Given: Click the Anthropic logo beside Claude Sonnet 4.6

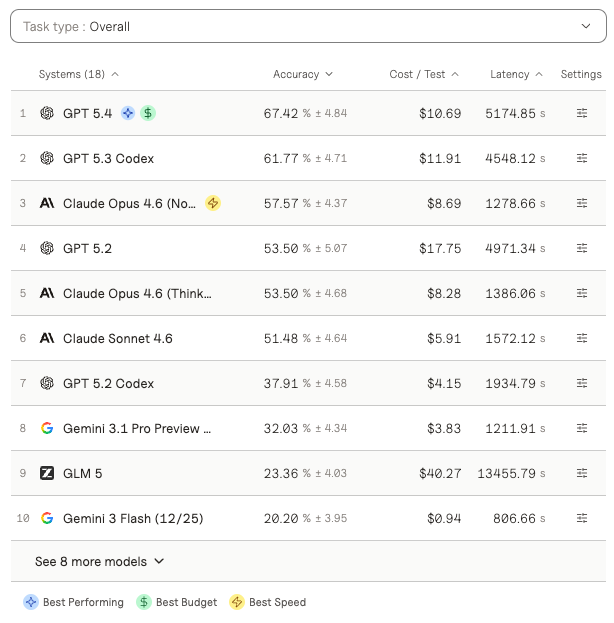Looking at the screenshot, I should click(47, 338).
